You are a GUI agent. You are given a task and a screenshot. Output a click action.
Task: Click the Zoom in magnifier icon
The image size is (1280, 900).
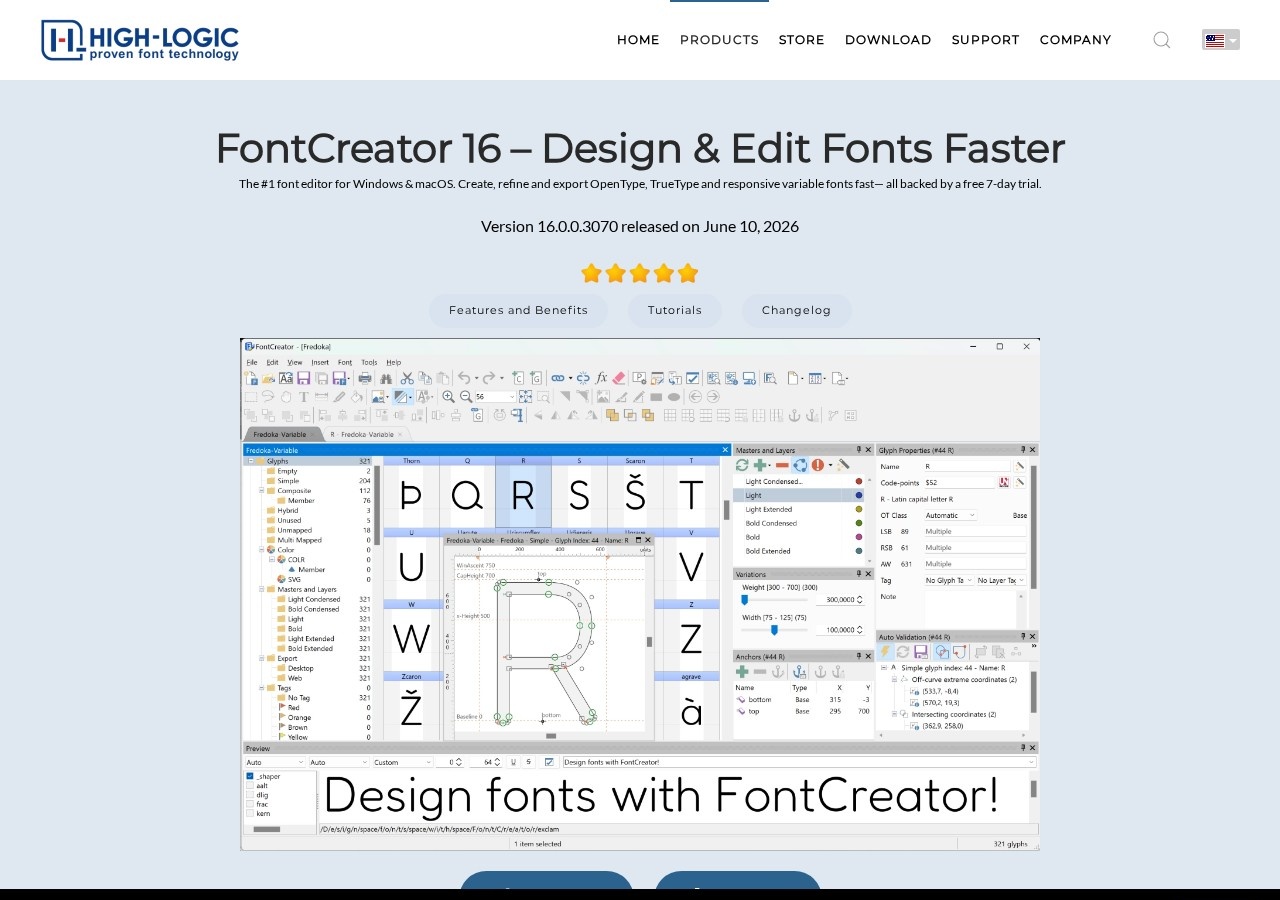tap(448, 396)
